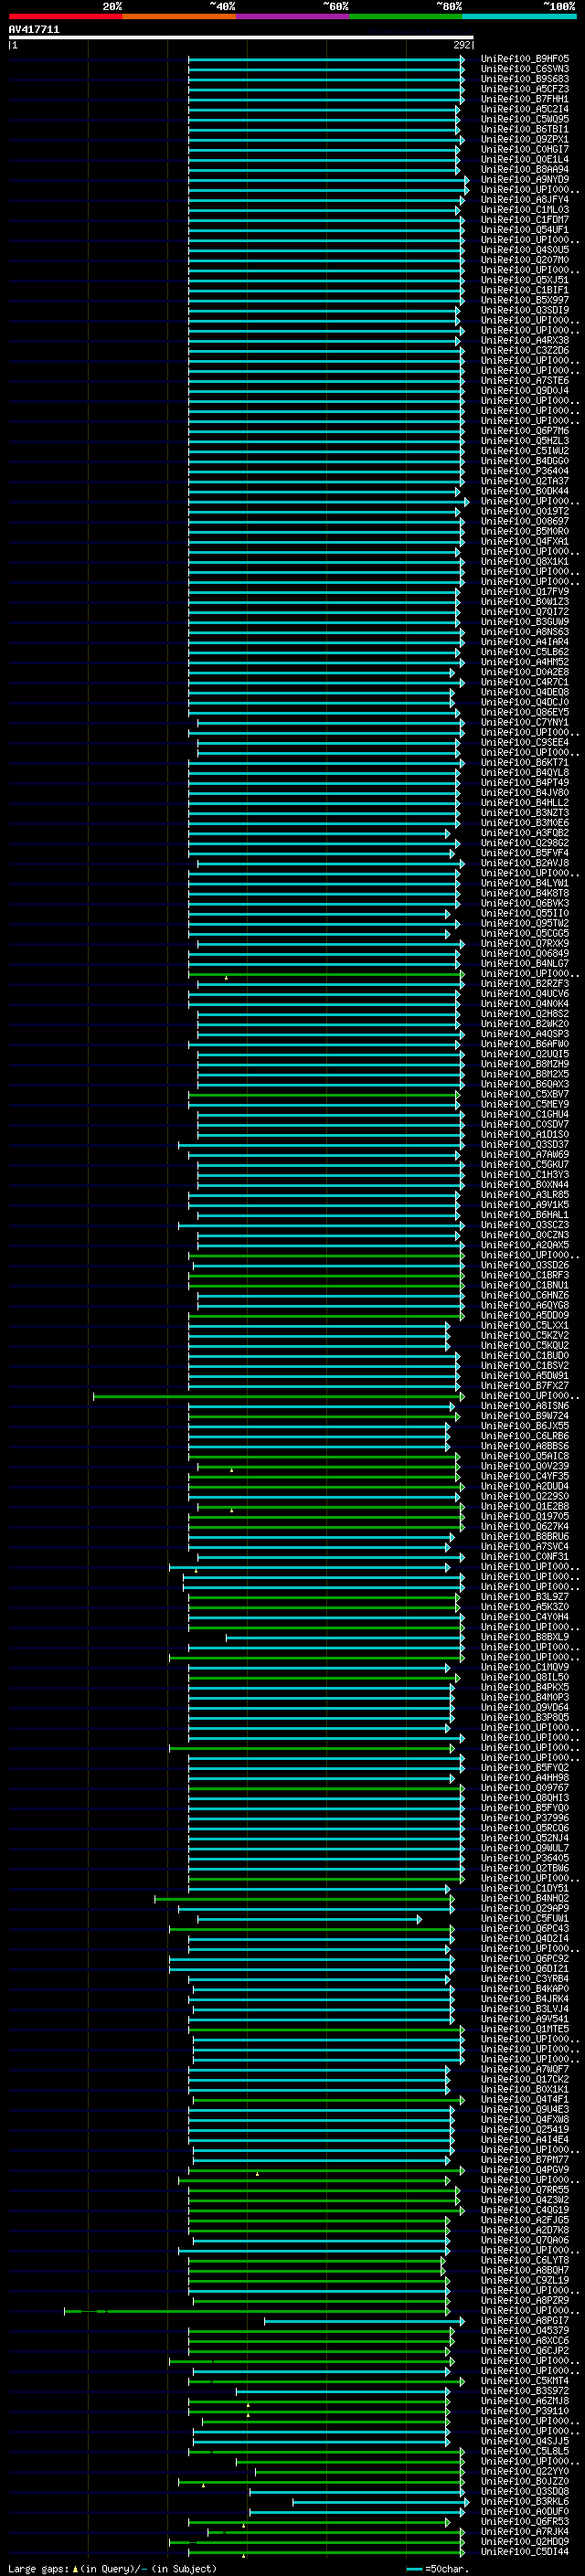The image size is (585, 2576).
Task: Select hit UniRef100_Q2H8S2
Action: [525, 1014]
